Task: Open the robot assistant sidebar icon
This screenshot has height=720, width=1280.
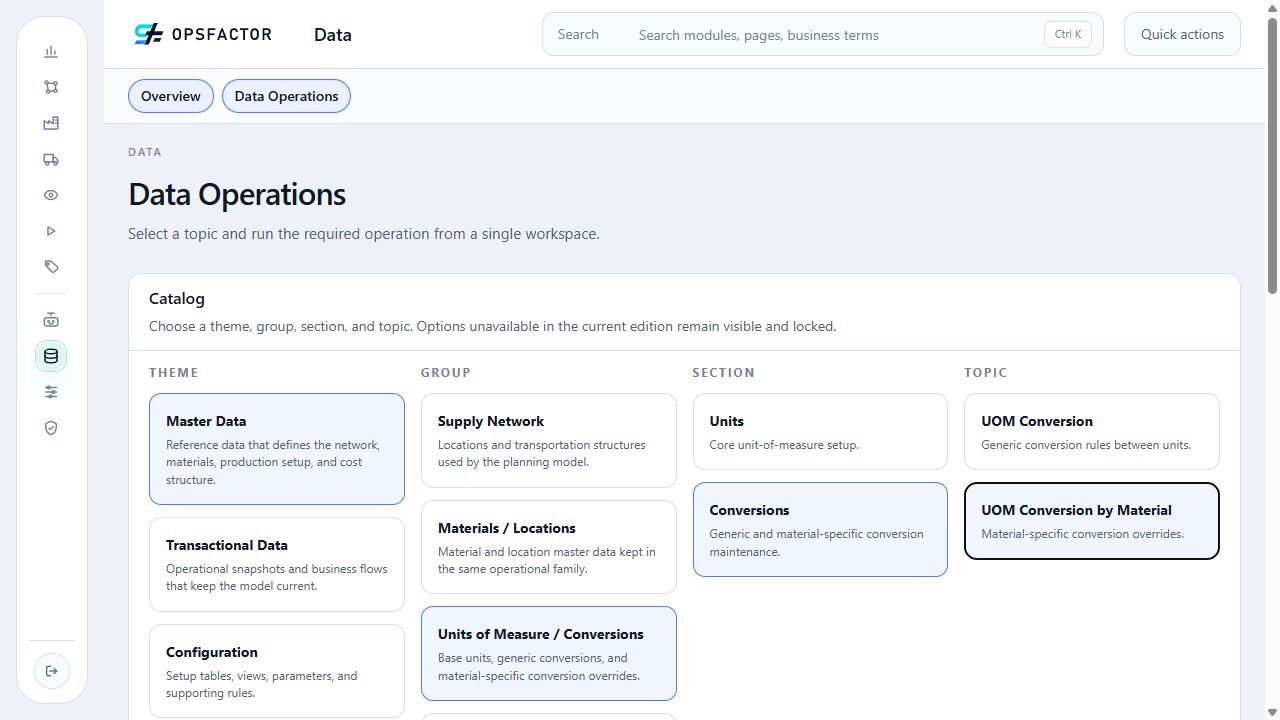Action: 51,320
